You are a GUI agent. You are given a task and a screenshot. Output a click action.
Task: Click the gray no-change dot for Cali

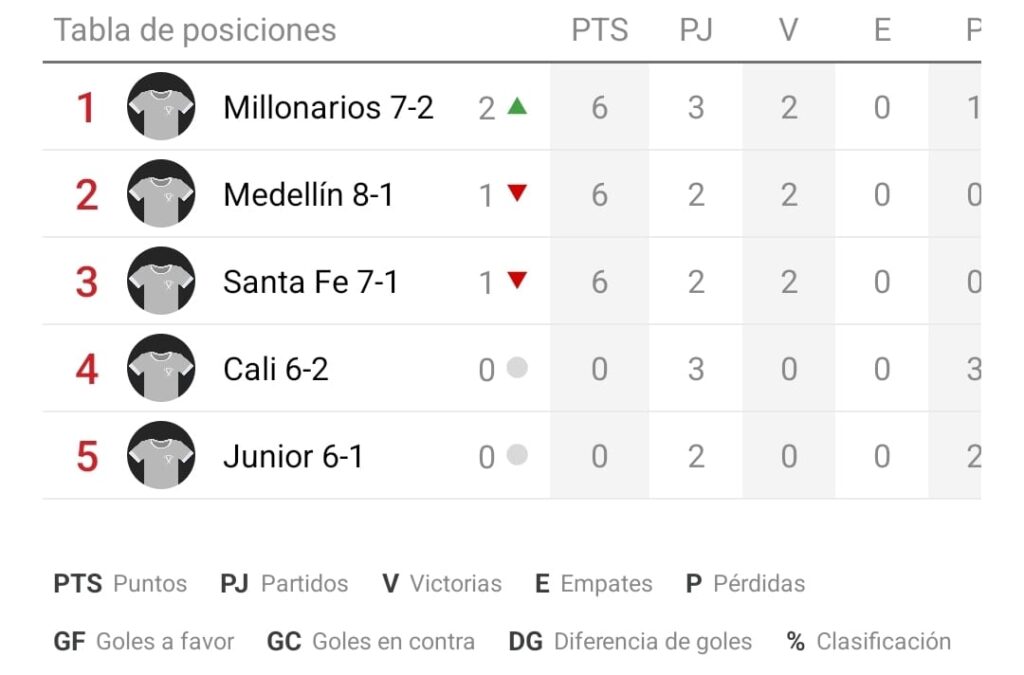pyautogui.click(x=517, y=368)
